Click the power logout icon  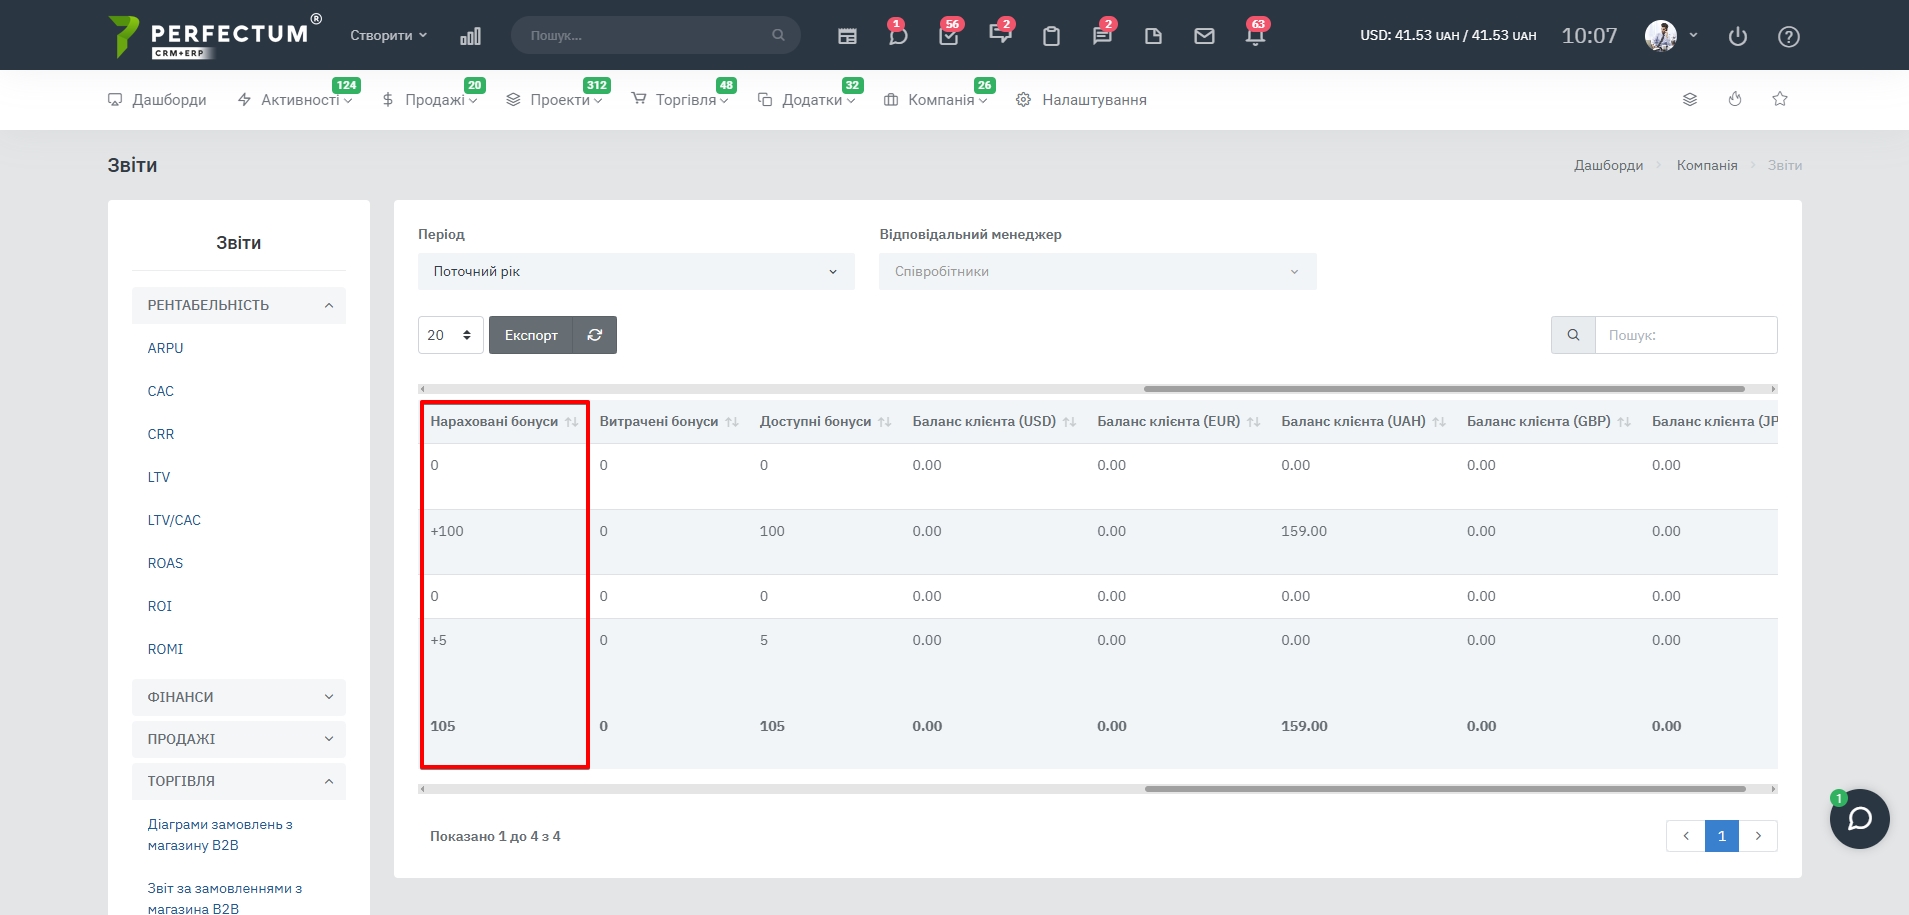[x=1738, y=36]
